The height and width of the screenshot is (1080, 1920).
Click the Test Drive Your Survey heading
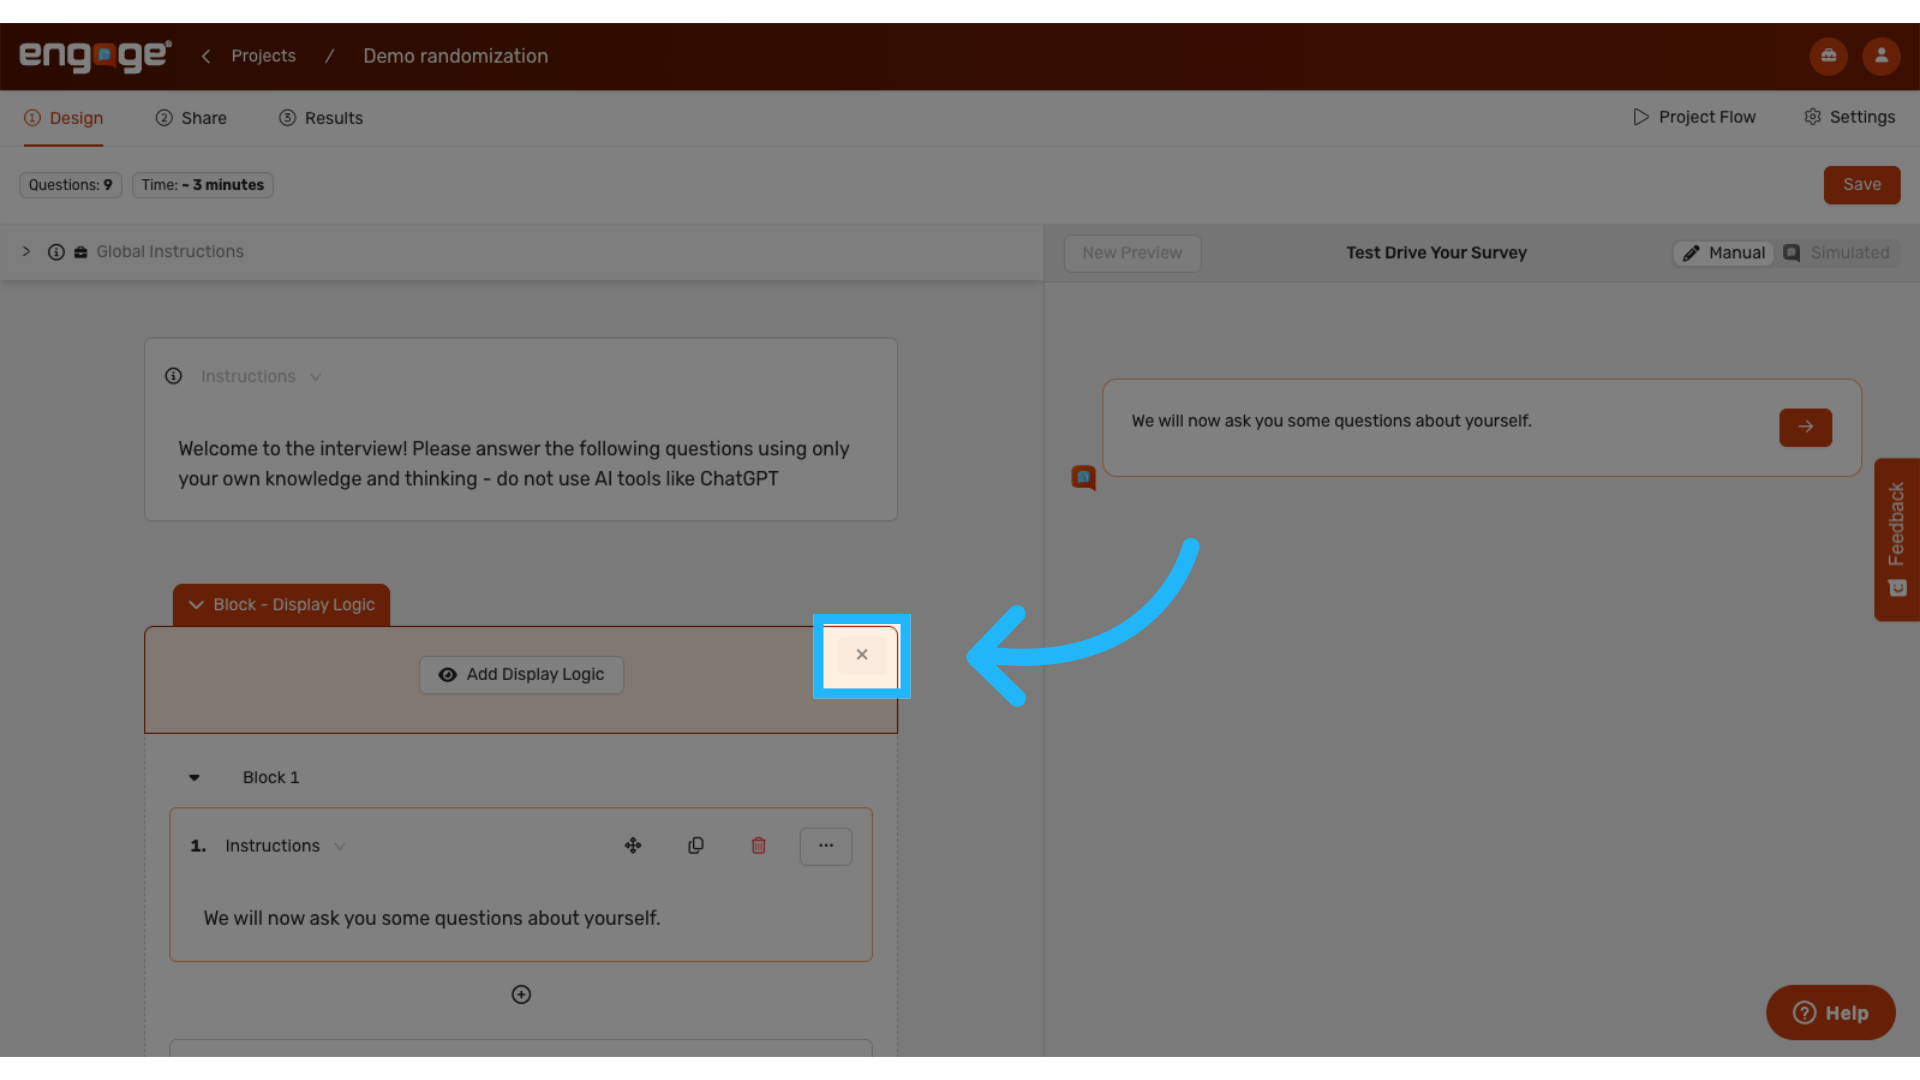(x=1436, y=253)
